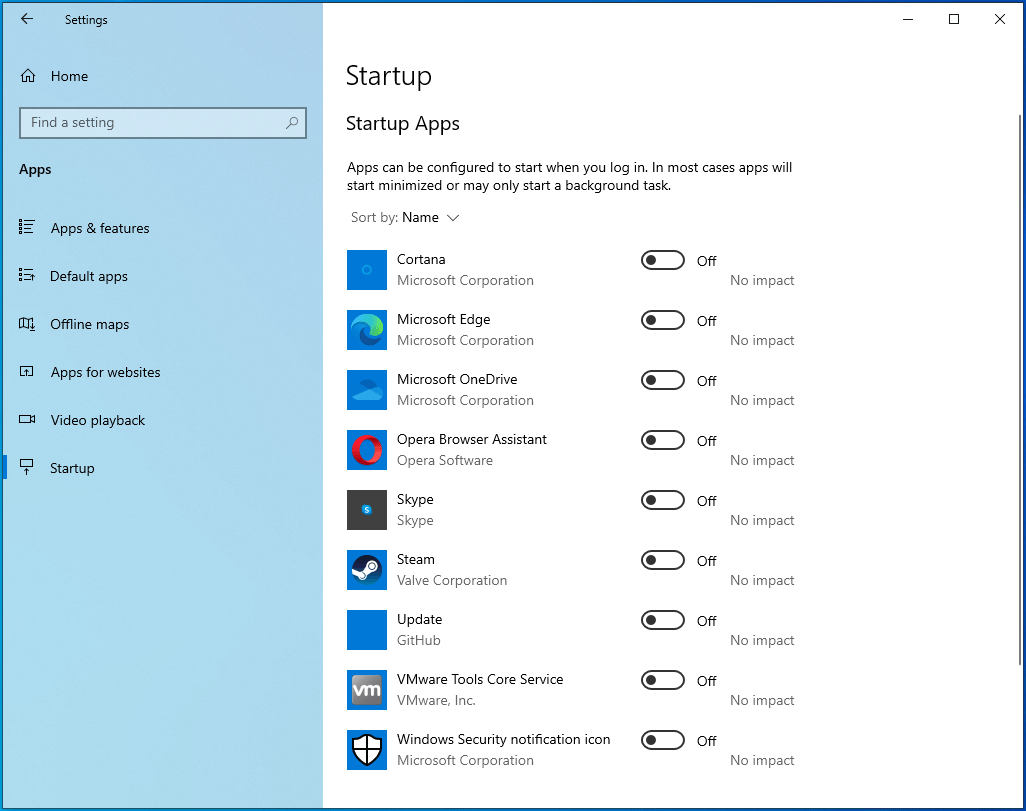1026x811 pixels.
Task: Click the back arrow button
Action: 26,19
